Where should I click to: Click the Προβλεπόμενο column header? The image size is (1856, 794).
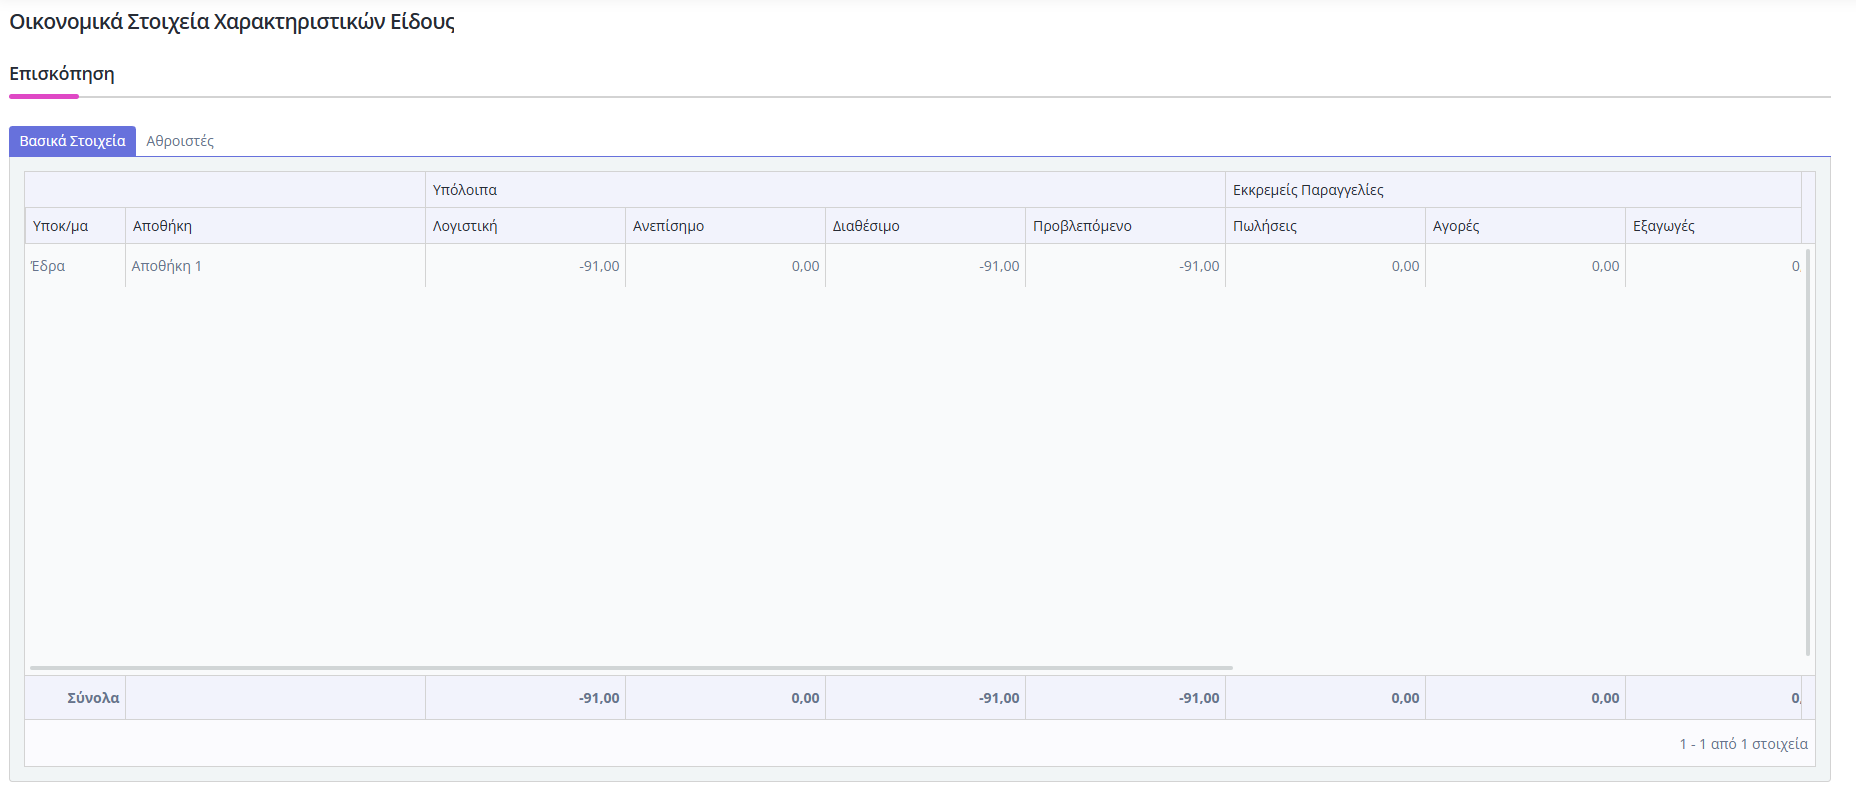coord(1125,226)
